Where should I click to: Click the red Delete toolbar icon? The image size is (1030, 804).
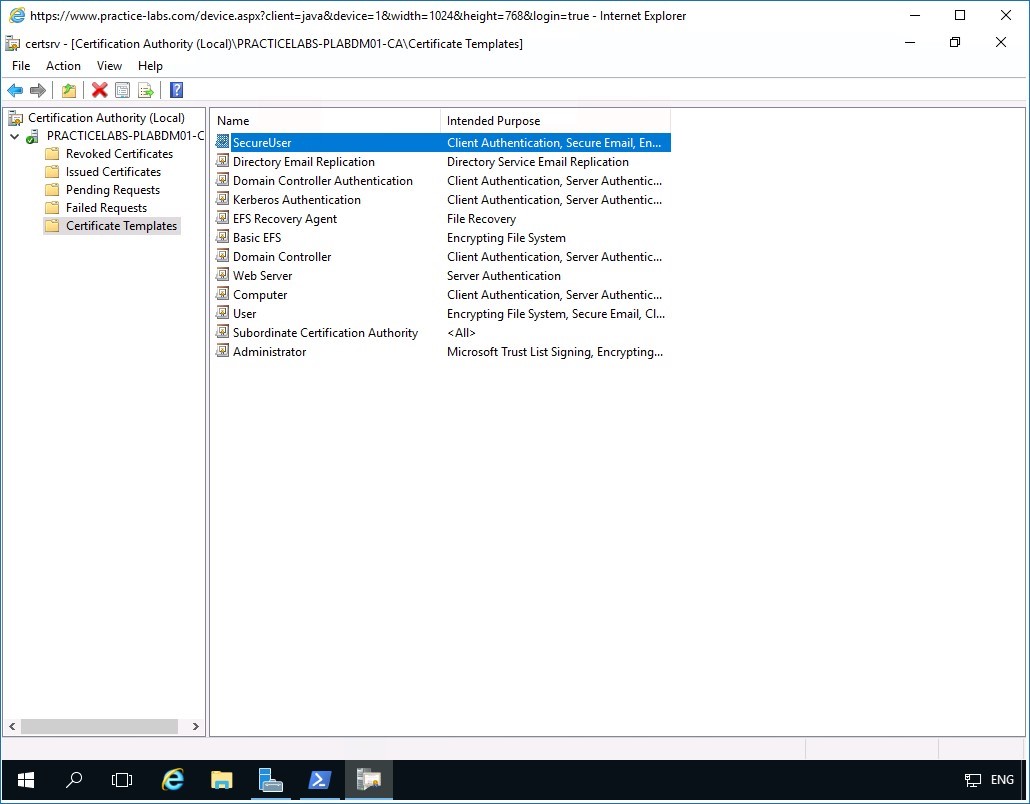pyautogui.click(x=100, y=90)
